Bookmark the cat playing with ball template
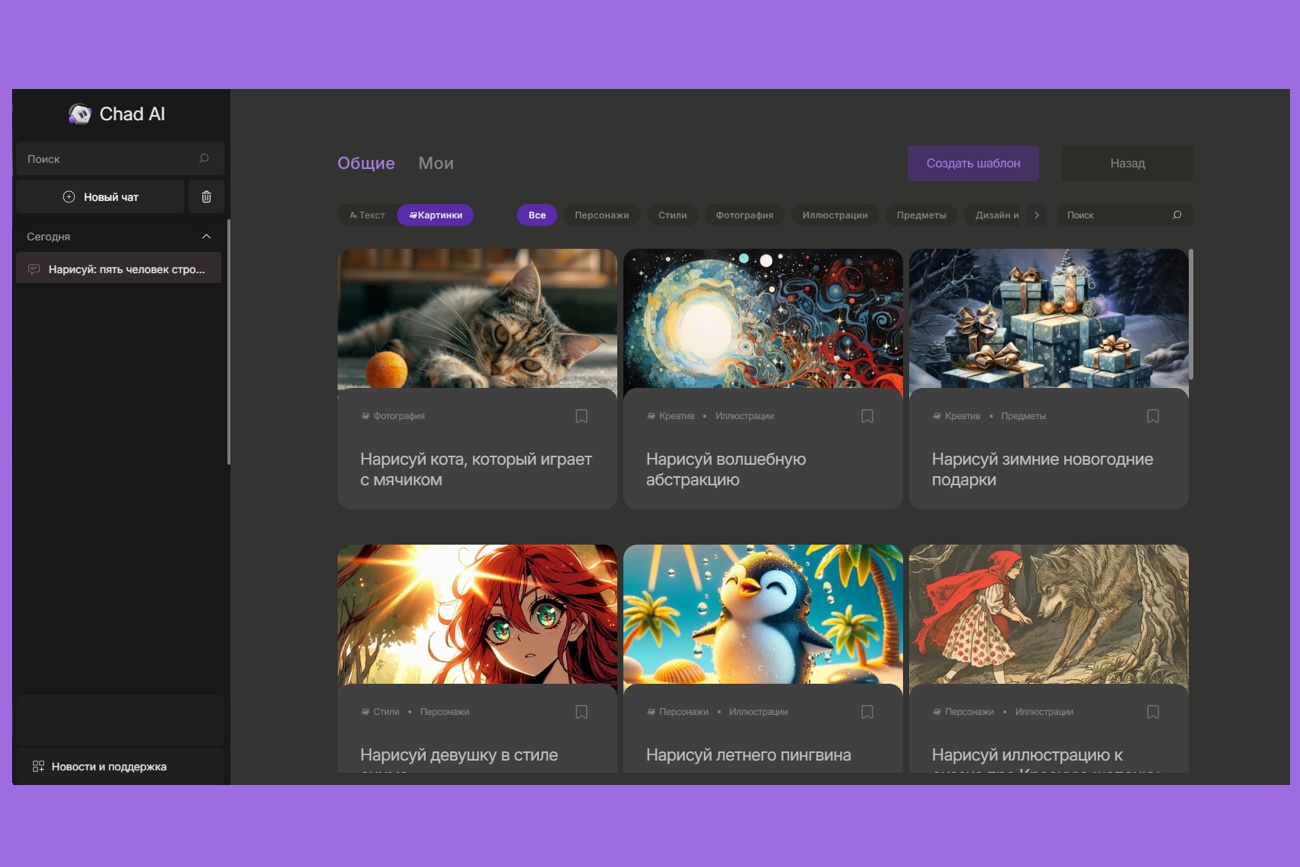The image size is (1300, 867). point(581,416)
